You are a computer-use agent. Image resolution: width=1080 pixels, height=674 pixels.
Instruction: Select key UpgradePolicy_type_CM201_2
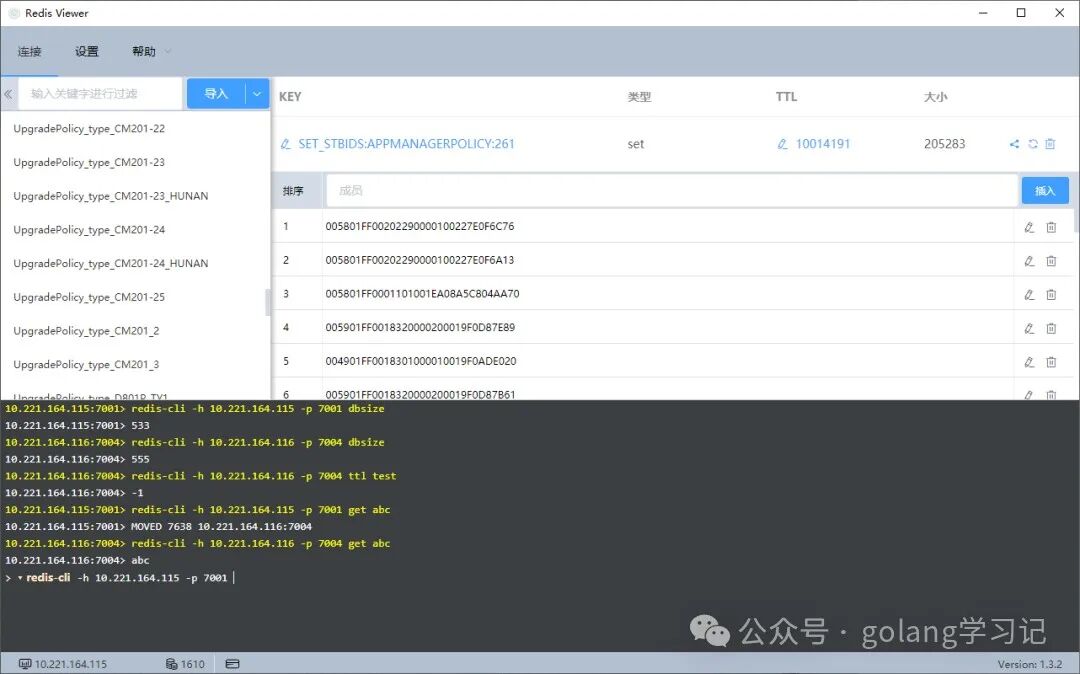[86, 331]
